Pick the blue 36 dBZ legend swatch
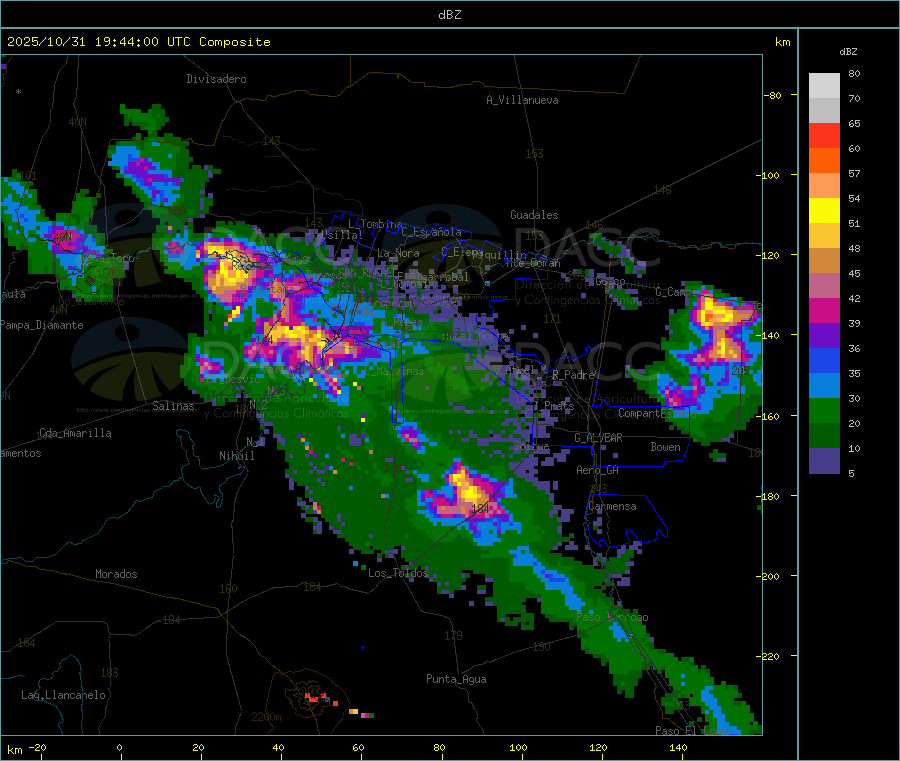900x761 pixels. click(824, 360)
